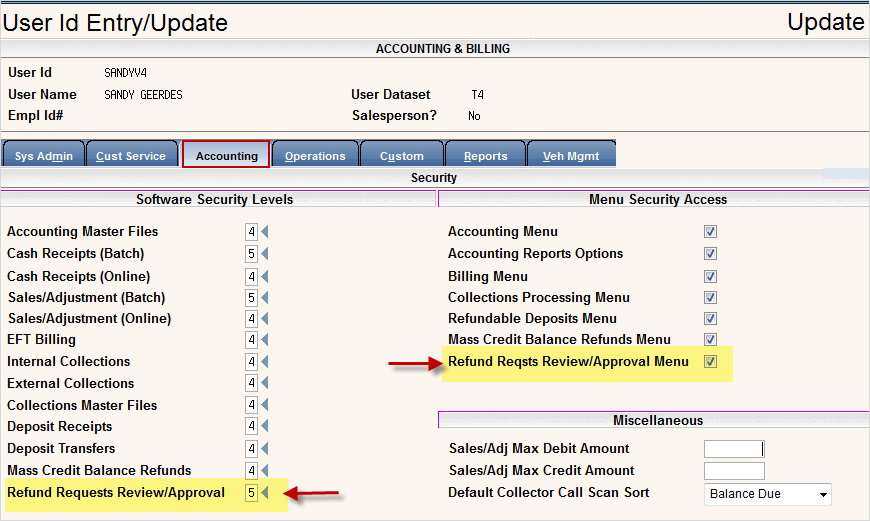The height and width of the screenshot is (521, 870).
Task: Open lookup arrow for Deposit Receipts
Action: click(265, 426)
